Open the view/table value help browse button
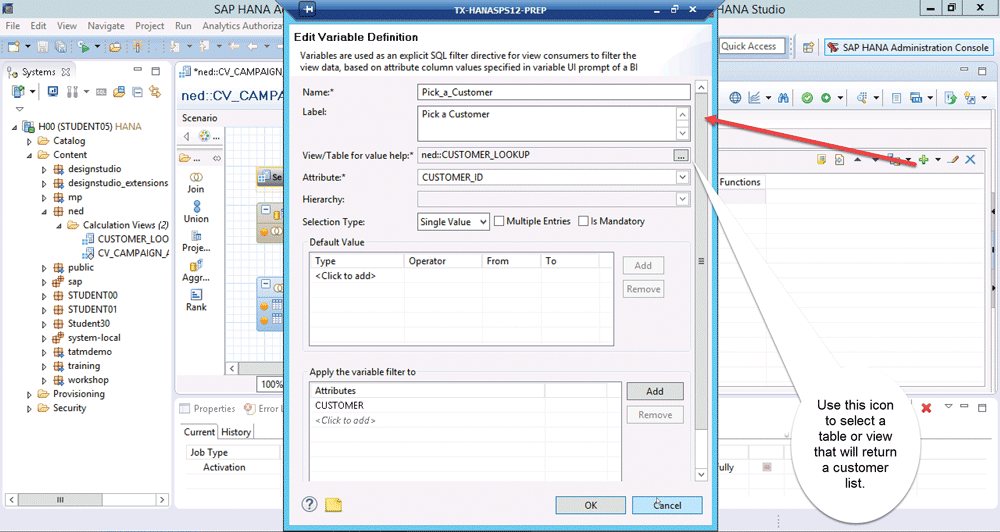 (681, 155)
